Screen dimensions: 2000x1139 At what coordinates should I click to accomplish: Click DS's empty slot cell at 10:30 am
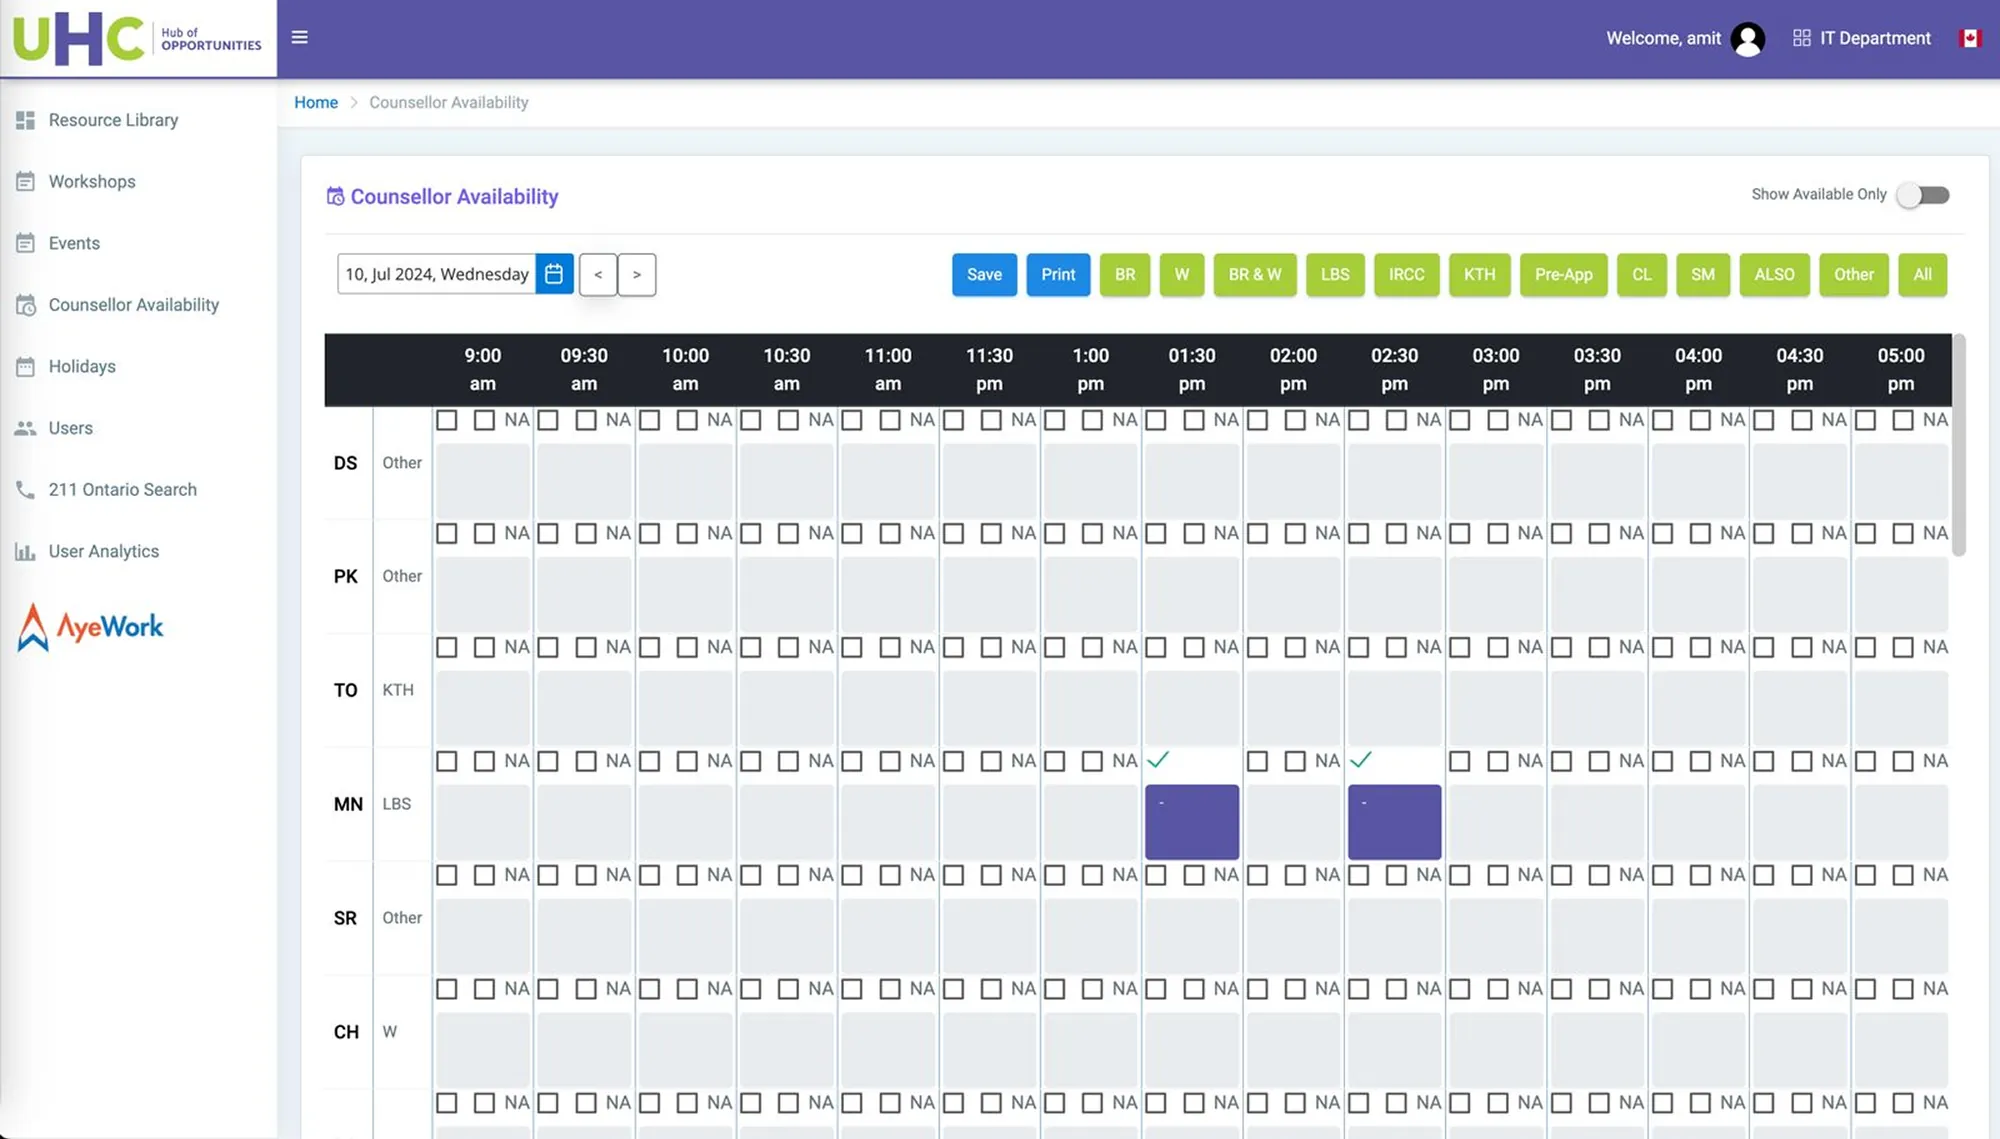tap(787, 481)
